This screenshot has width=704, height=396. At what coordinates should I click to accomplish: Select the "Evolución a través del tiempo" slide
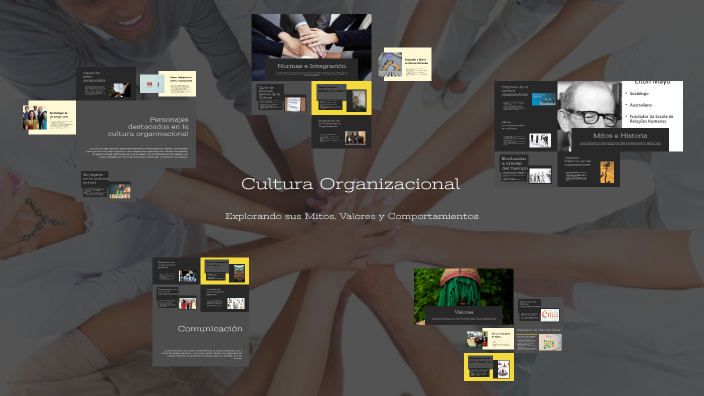click(x=526, y=169)
